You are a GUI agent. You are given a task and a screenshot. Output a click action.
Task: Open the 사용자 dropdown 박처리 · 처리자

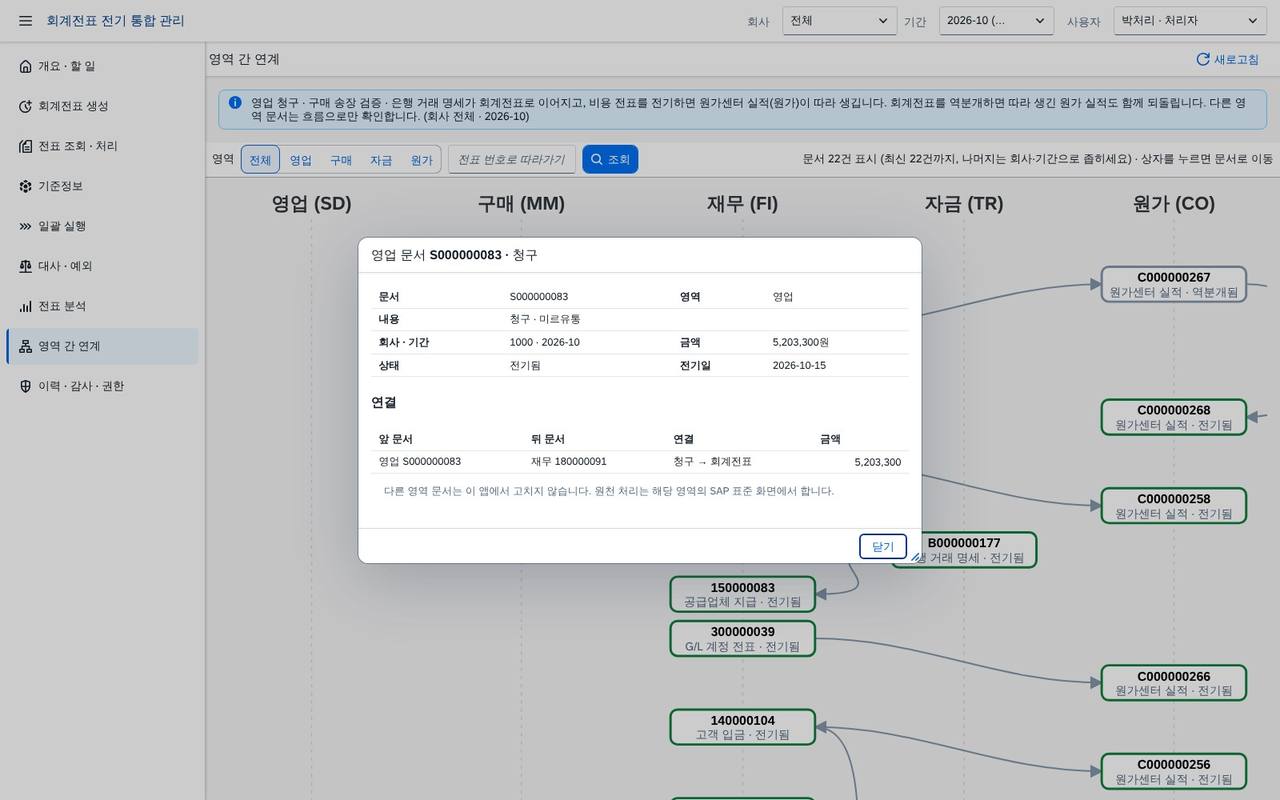coord(1190,21)
